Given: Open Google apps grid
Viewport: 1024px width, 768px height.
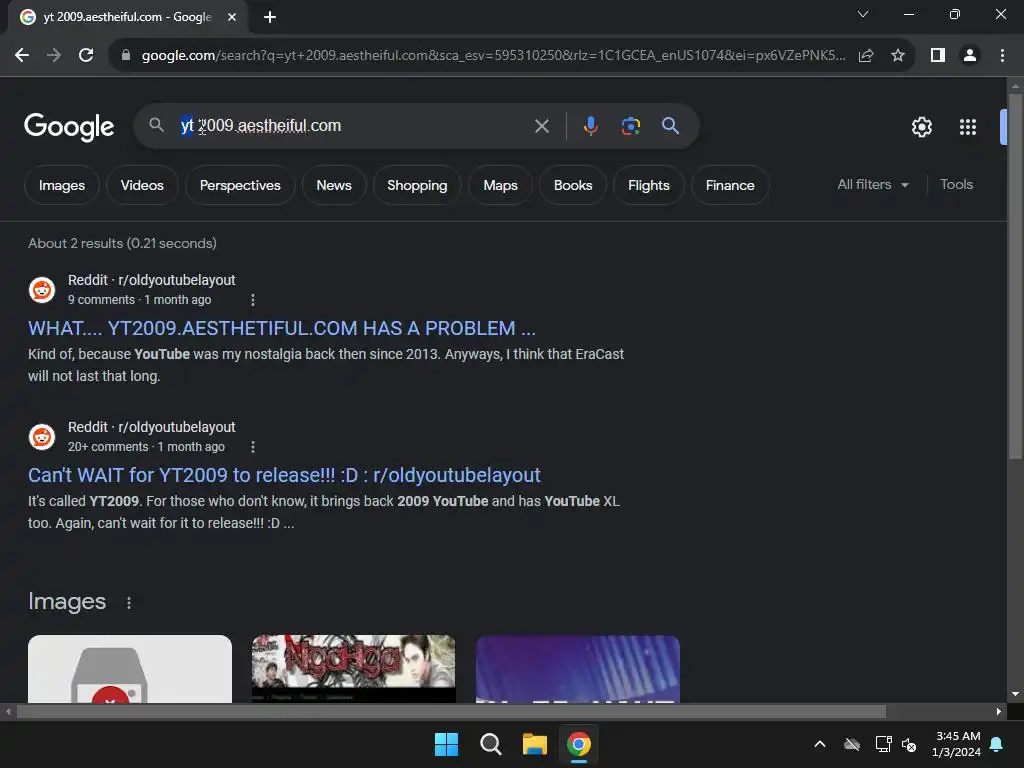Looking at the screenshot, I should [x=968, y=127].
